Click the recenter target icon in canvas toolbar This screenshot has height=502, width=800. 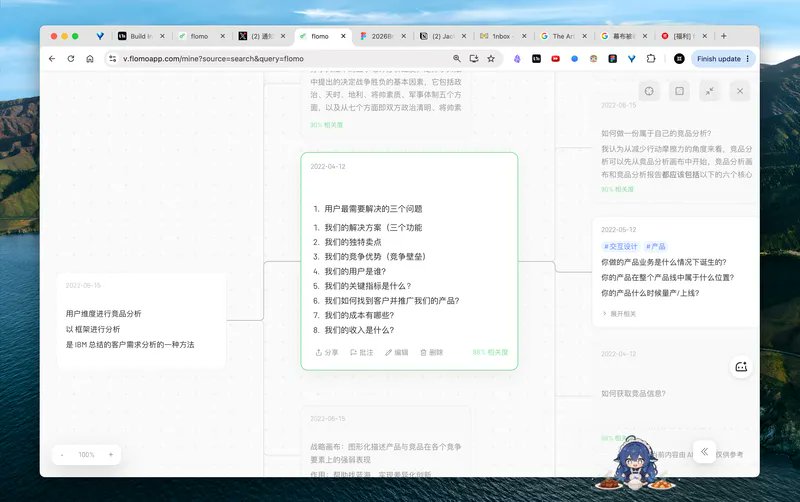[649, 91]
